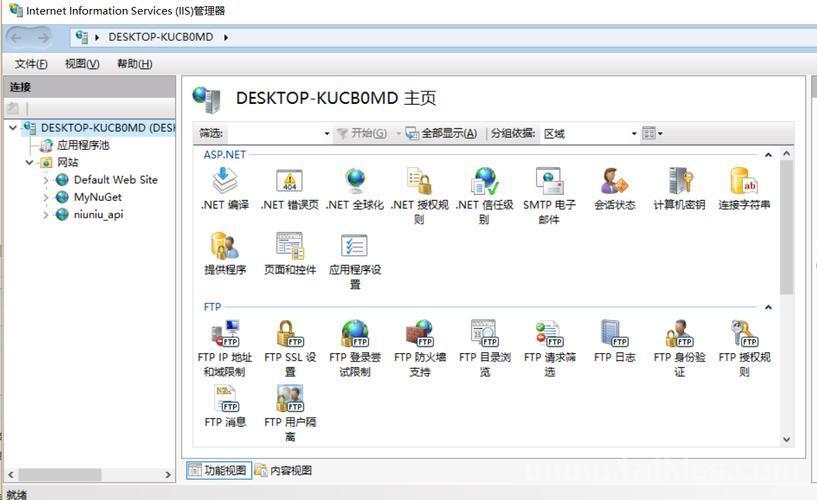The width and height of the screenshot is (817, 500).
Task: Open the FTP 日志 feature icon
Action: tap(614, 334)
